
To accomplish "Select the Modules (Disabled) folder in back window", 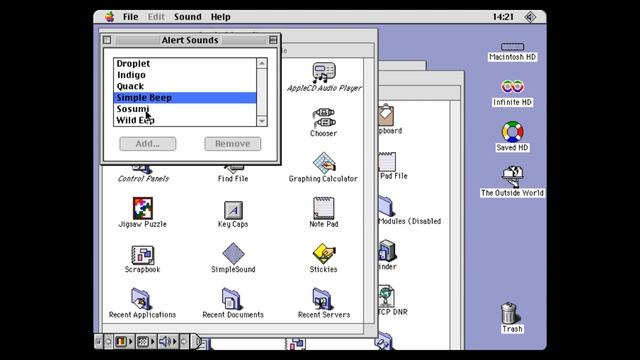I will [x=387, y=206].
